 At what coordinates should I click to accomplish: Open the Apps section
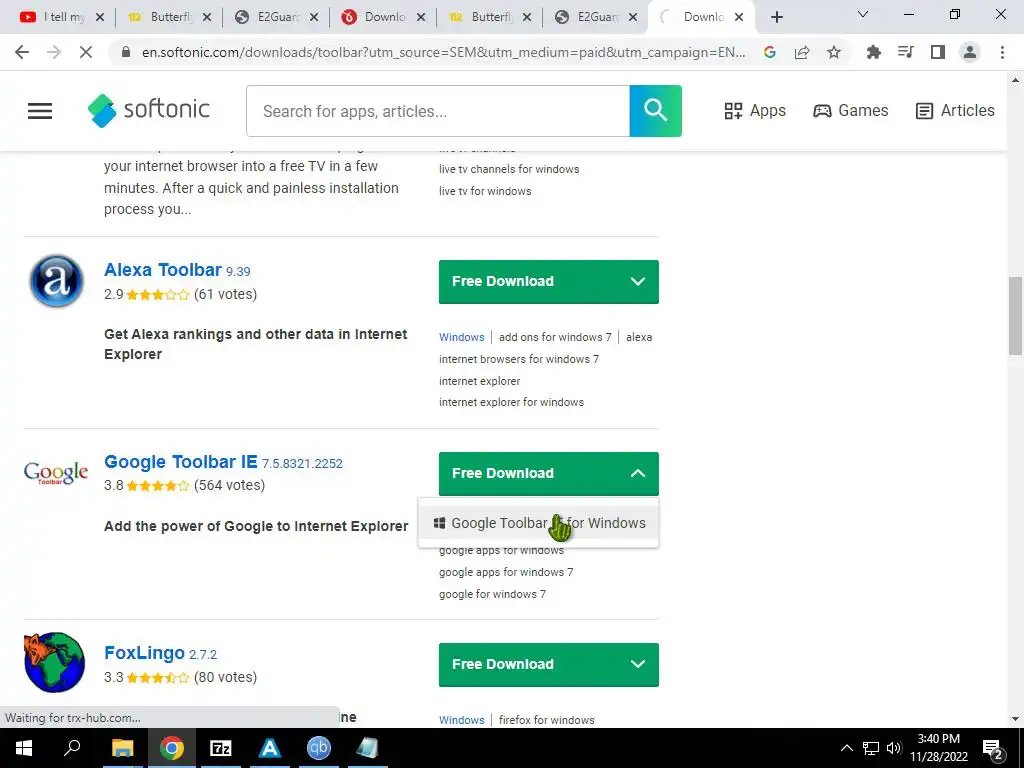(x=755, y=110)
